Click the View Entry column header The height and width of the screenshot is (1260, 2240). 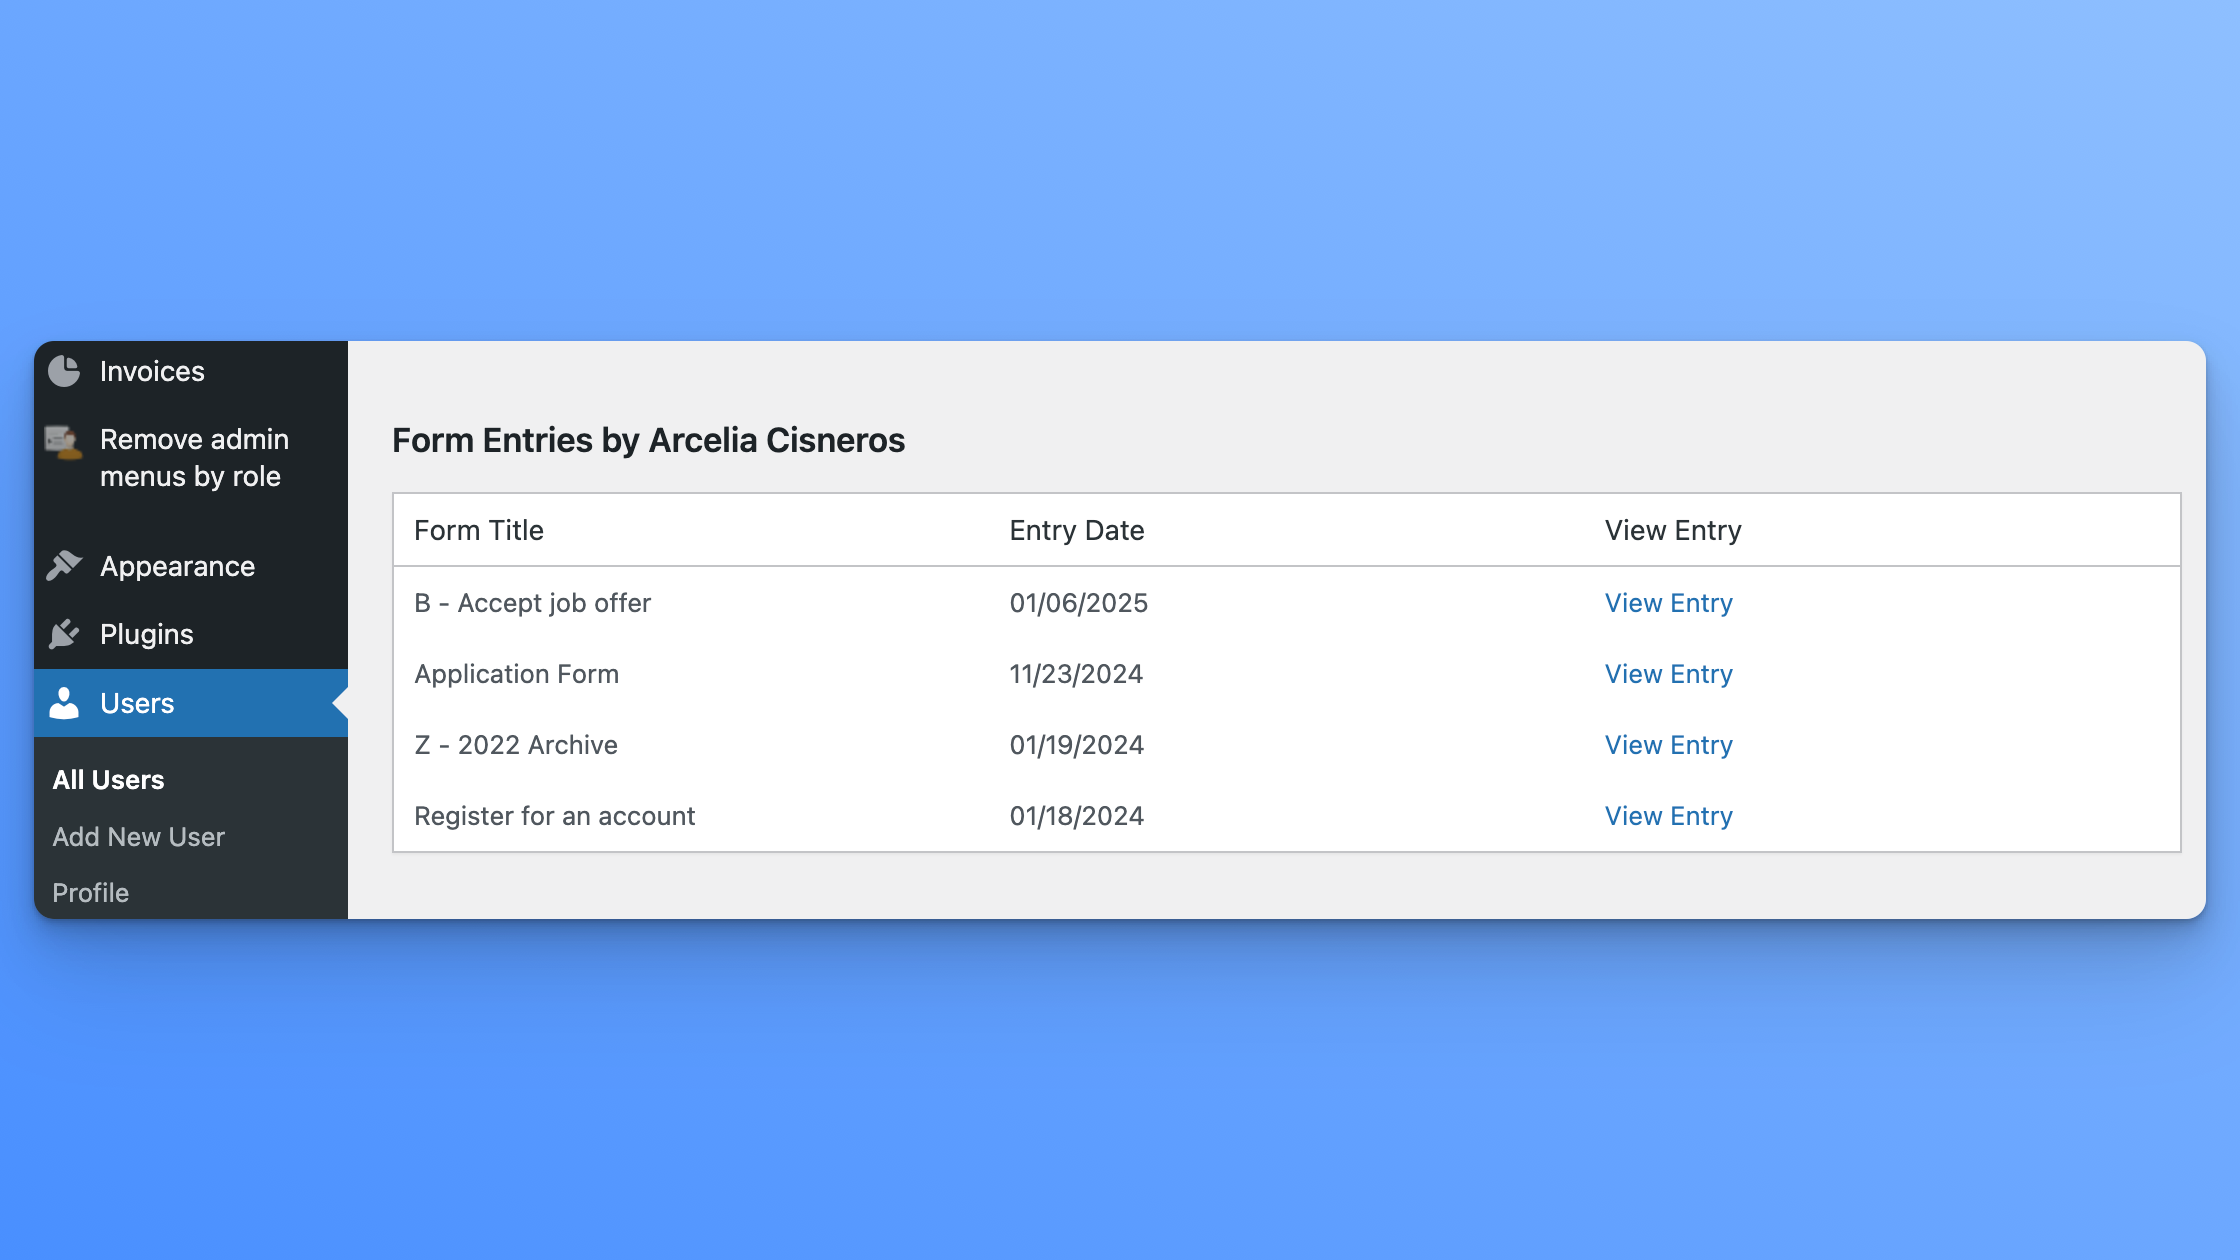click(1673, 530)
